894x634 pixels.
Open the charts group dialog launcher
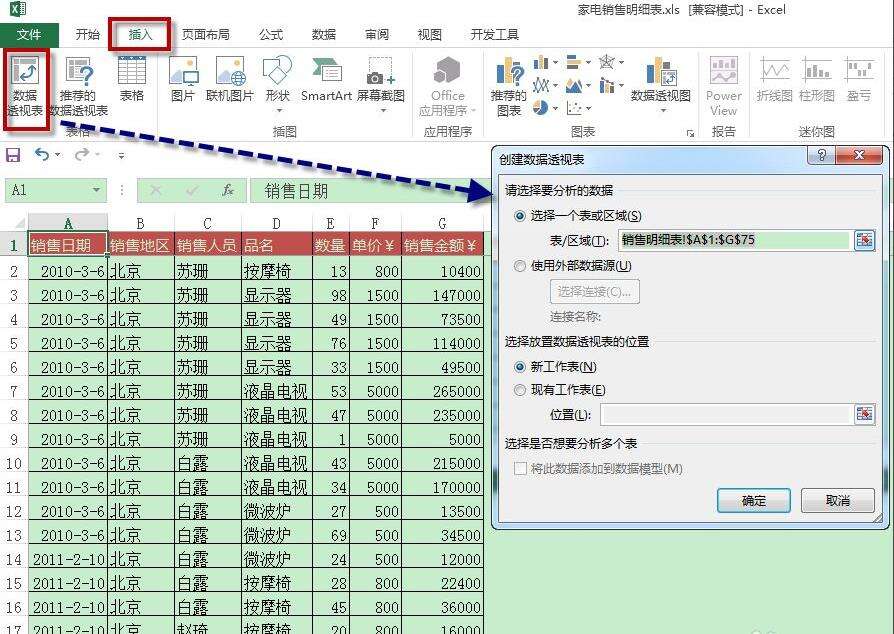[x=690, y=133]
